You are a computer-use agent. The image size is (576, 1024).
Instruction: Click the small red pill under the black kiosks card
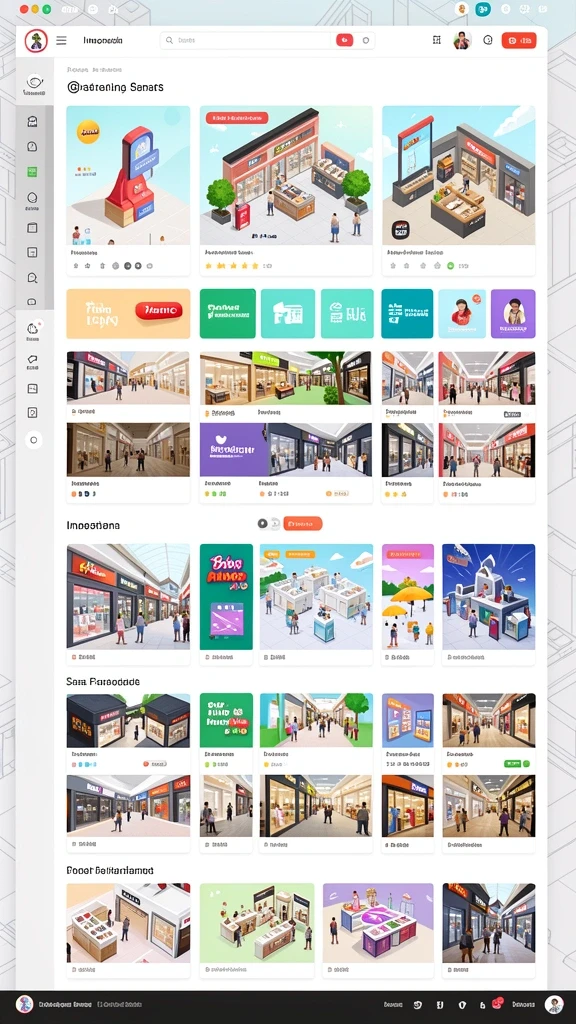click(x=154, y=763)
